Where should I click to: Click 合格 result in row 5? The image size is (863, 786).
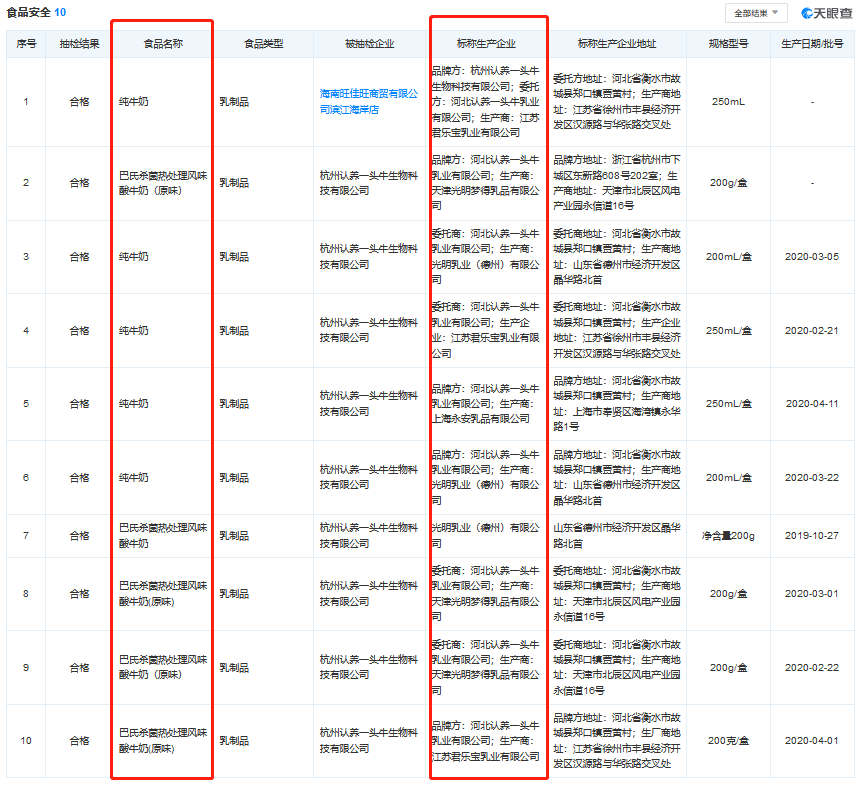pyautogui.click(x=80, y=403)
